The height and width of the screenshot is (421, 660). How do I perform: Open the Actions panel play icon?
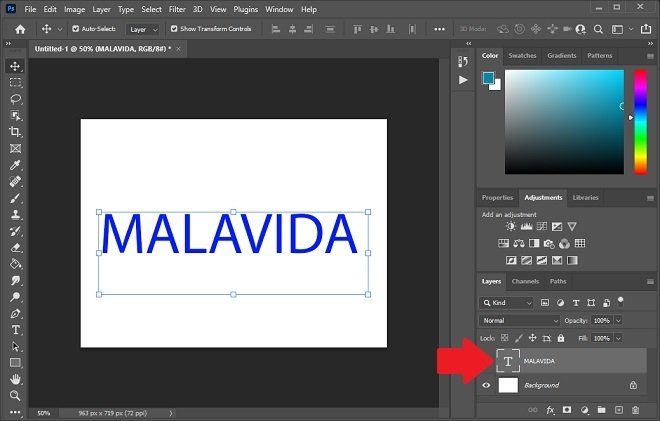[463, 80]
